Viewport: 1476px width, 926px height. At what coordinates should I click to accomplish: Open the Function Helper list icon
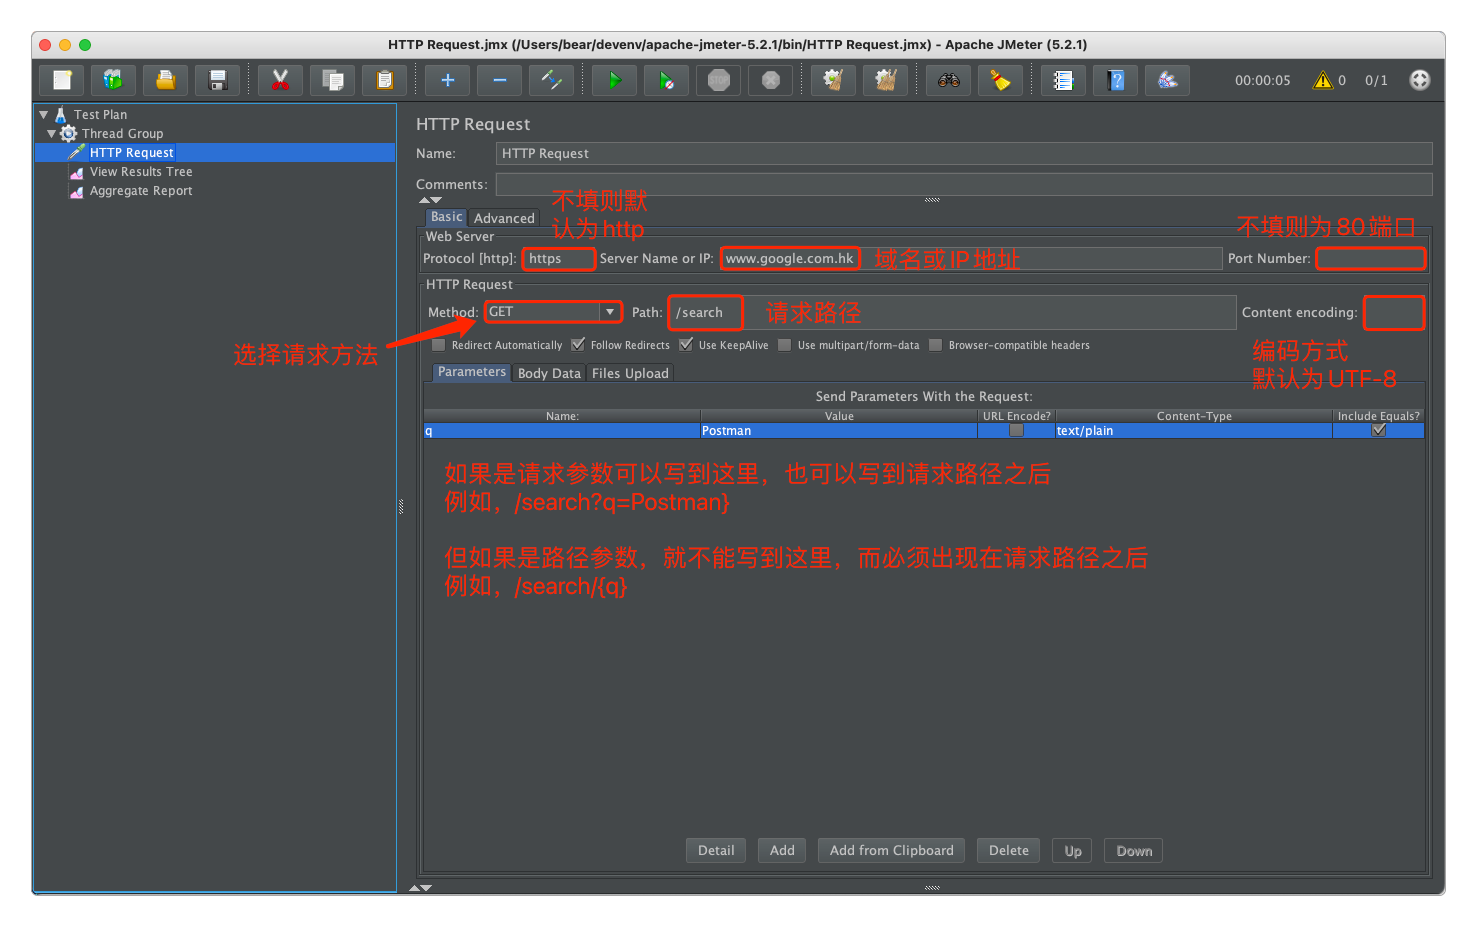(1063, 80)
